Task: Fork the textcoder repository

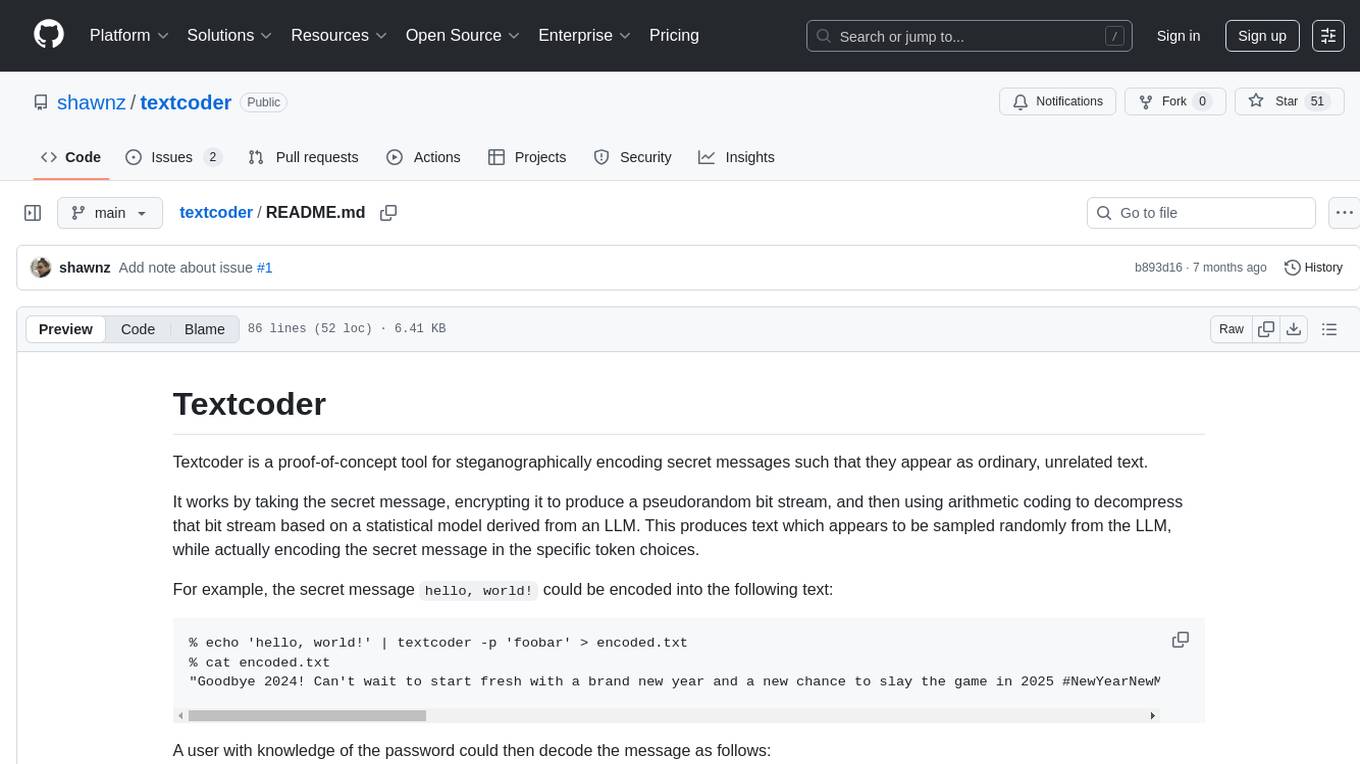Action: [1175, 101]
